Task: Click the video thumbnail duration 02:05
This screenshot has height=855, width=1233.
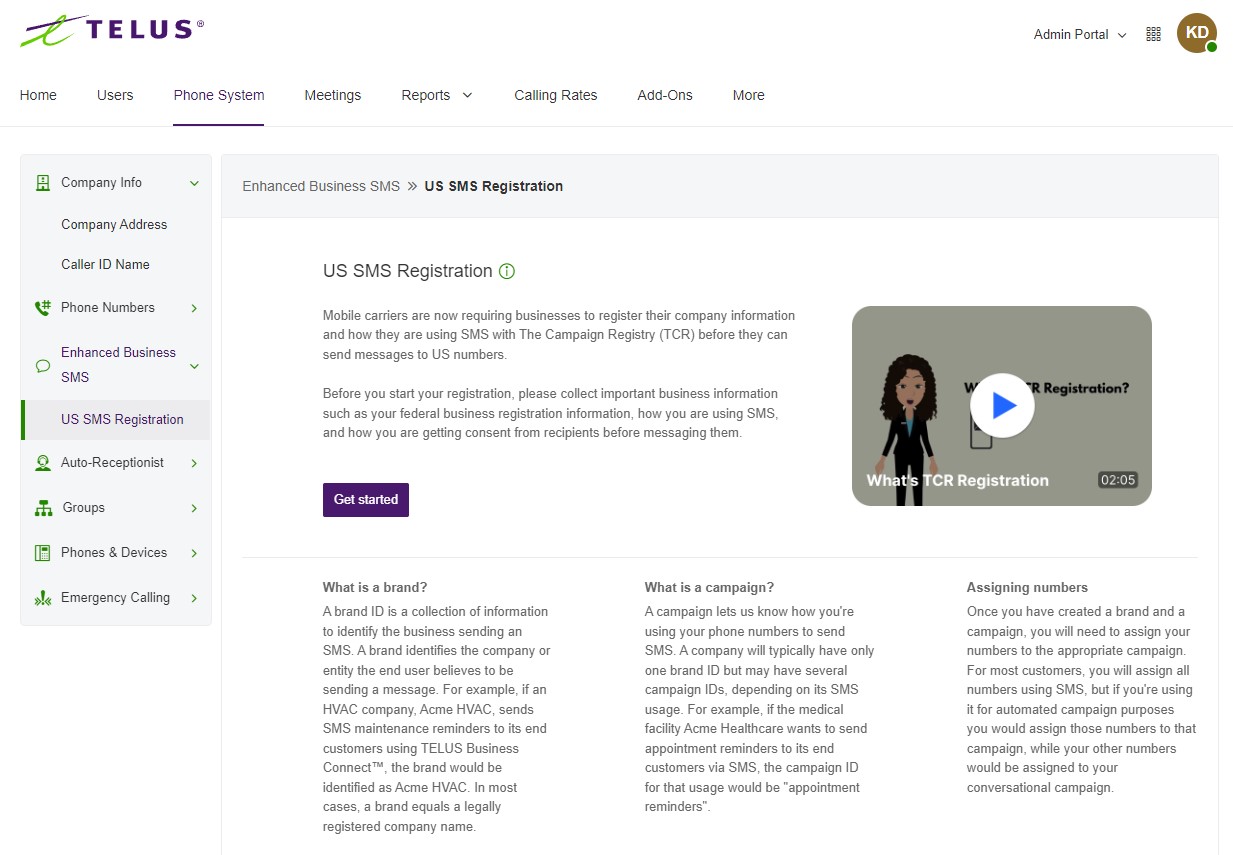Action: pyautogui.click(x=1118, y=480)
